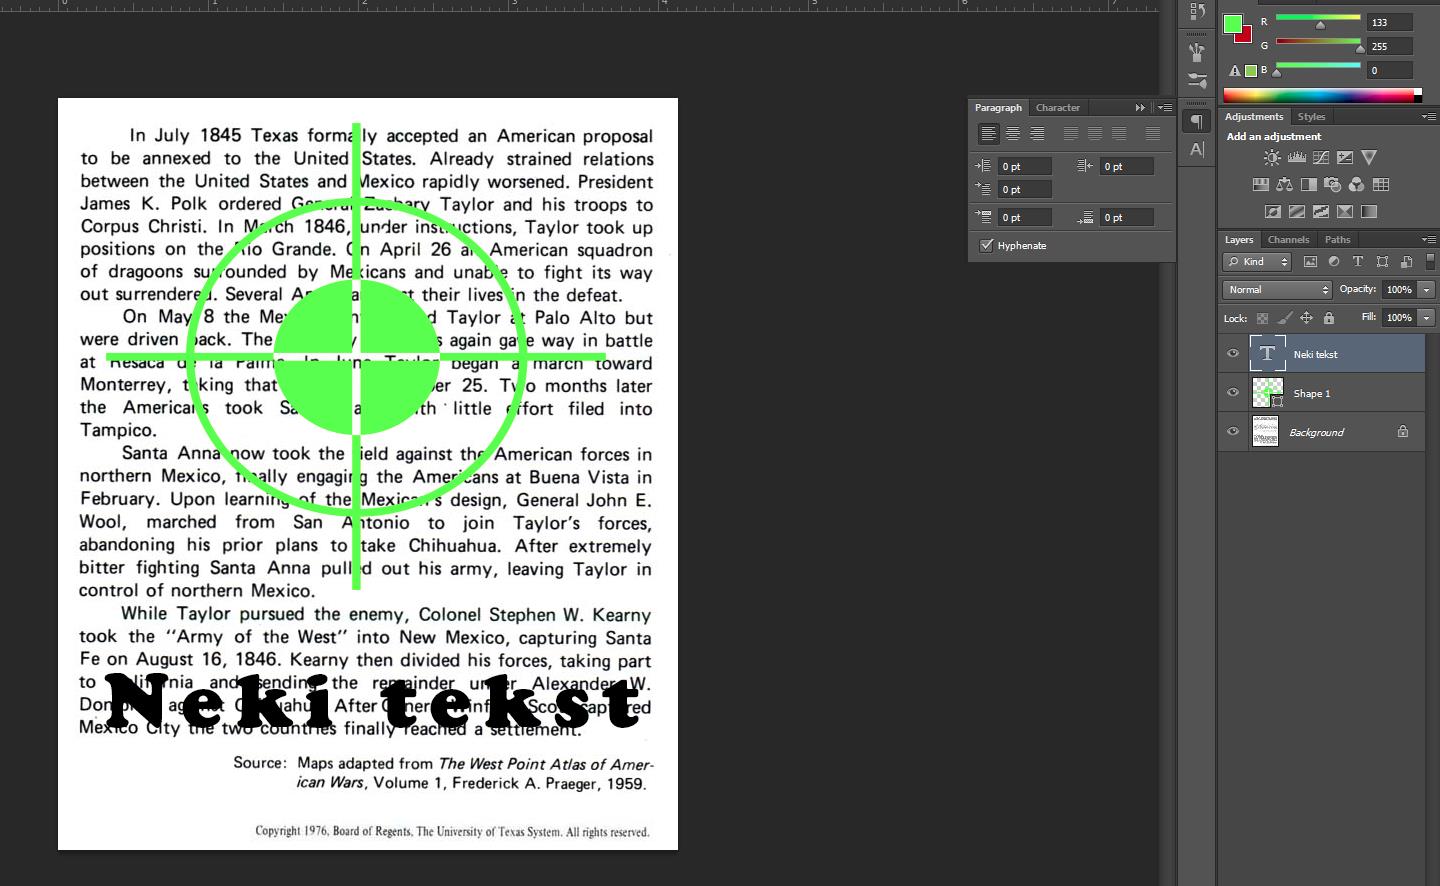Viewport: 1440px width, 886px height.
Task: Add a Threshold adjustment
Action: (1321, 211)
